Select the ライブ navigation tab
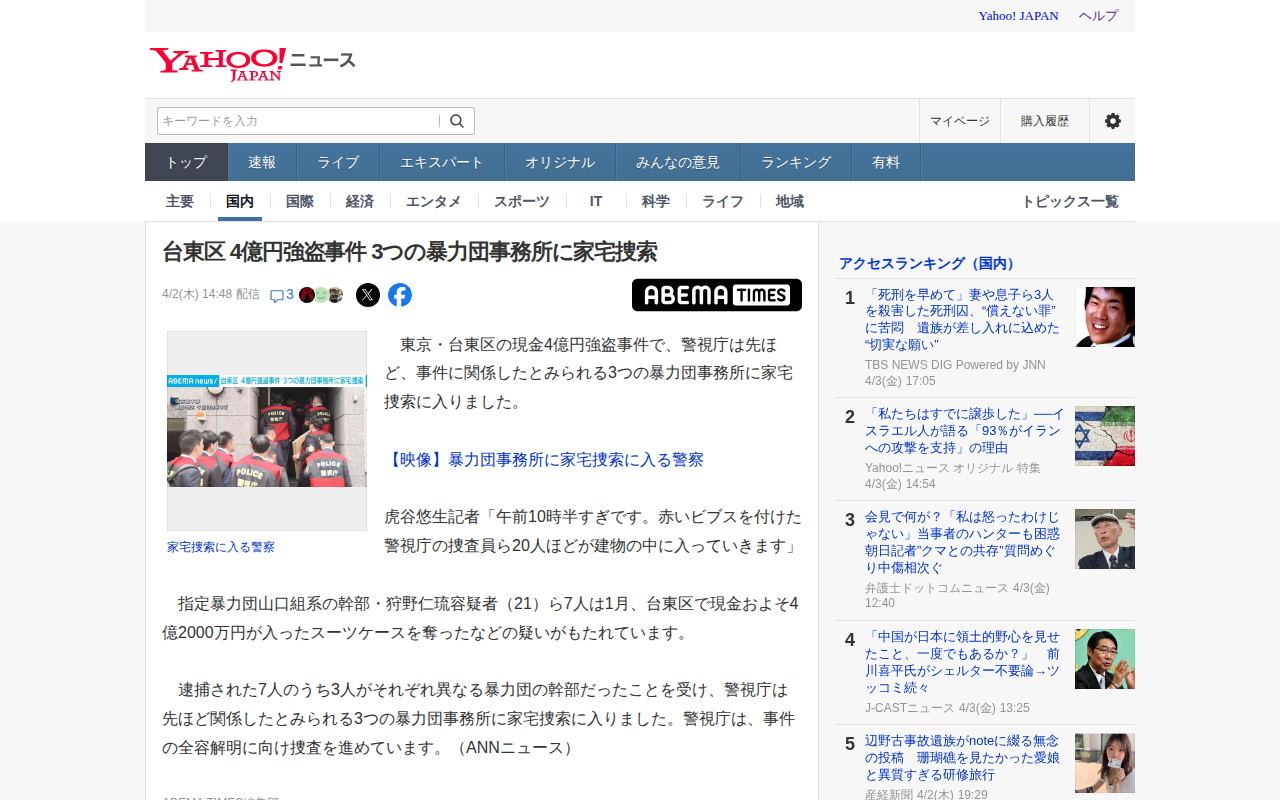This screenshot has width=1280, height=800. click(x=338, y=162)
